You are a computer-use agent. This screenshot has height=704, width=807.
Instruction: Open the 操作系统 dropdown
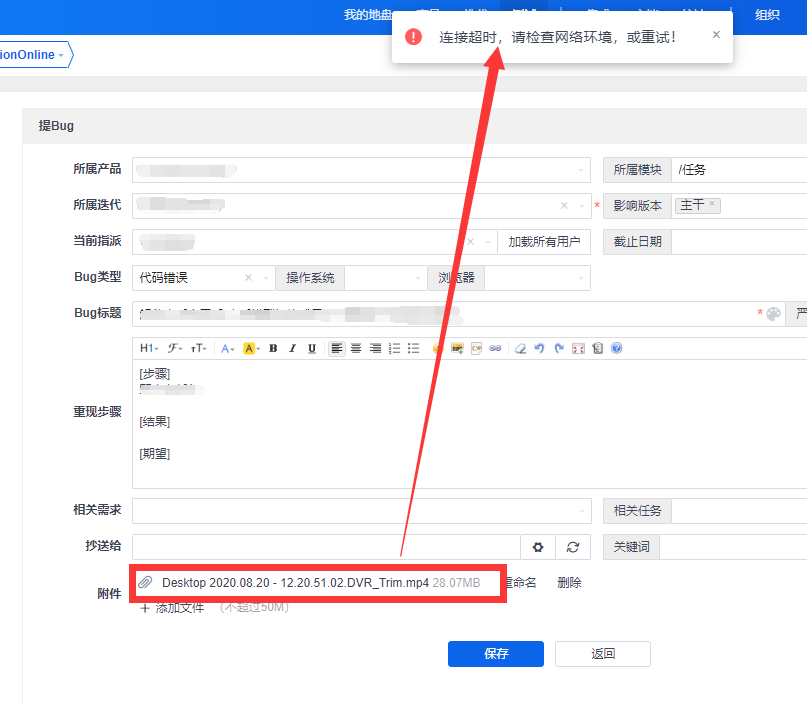click(418, 278)
